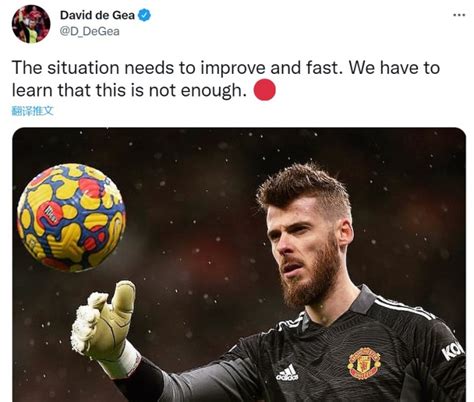Viewport: 474px width, 402px height.
Task: Click the white sponsor lettering on sleeve
Action: pos(452,350)
